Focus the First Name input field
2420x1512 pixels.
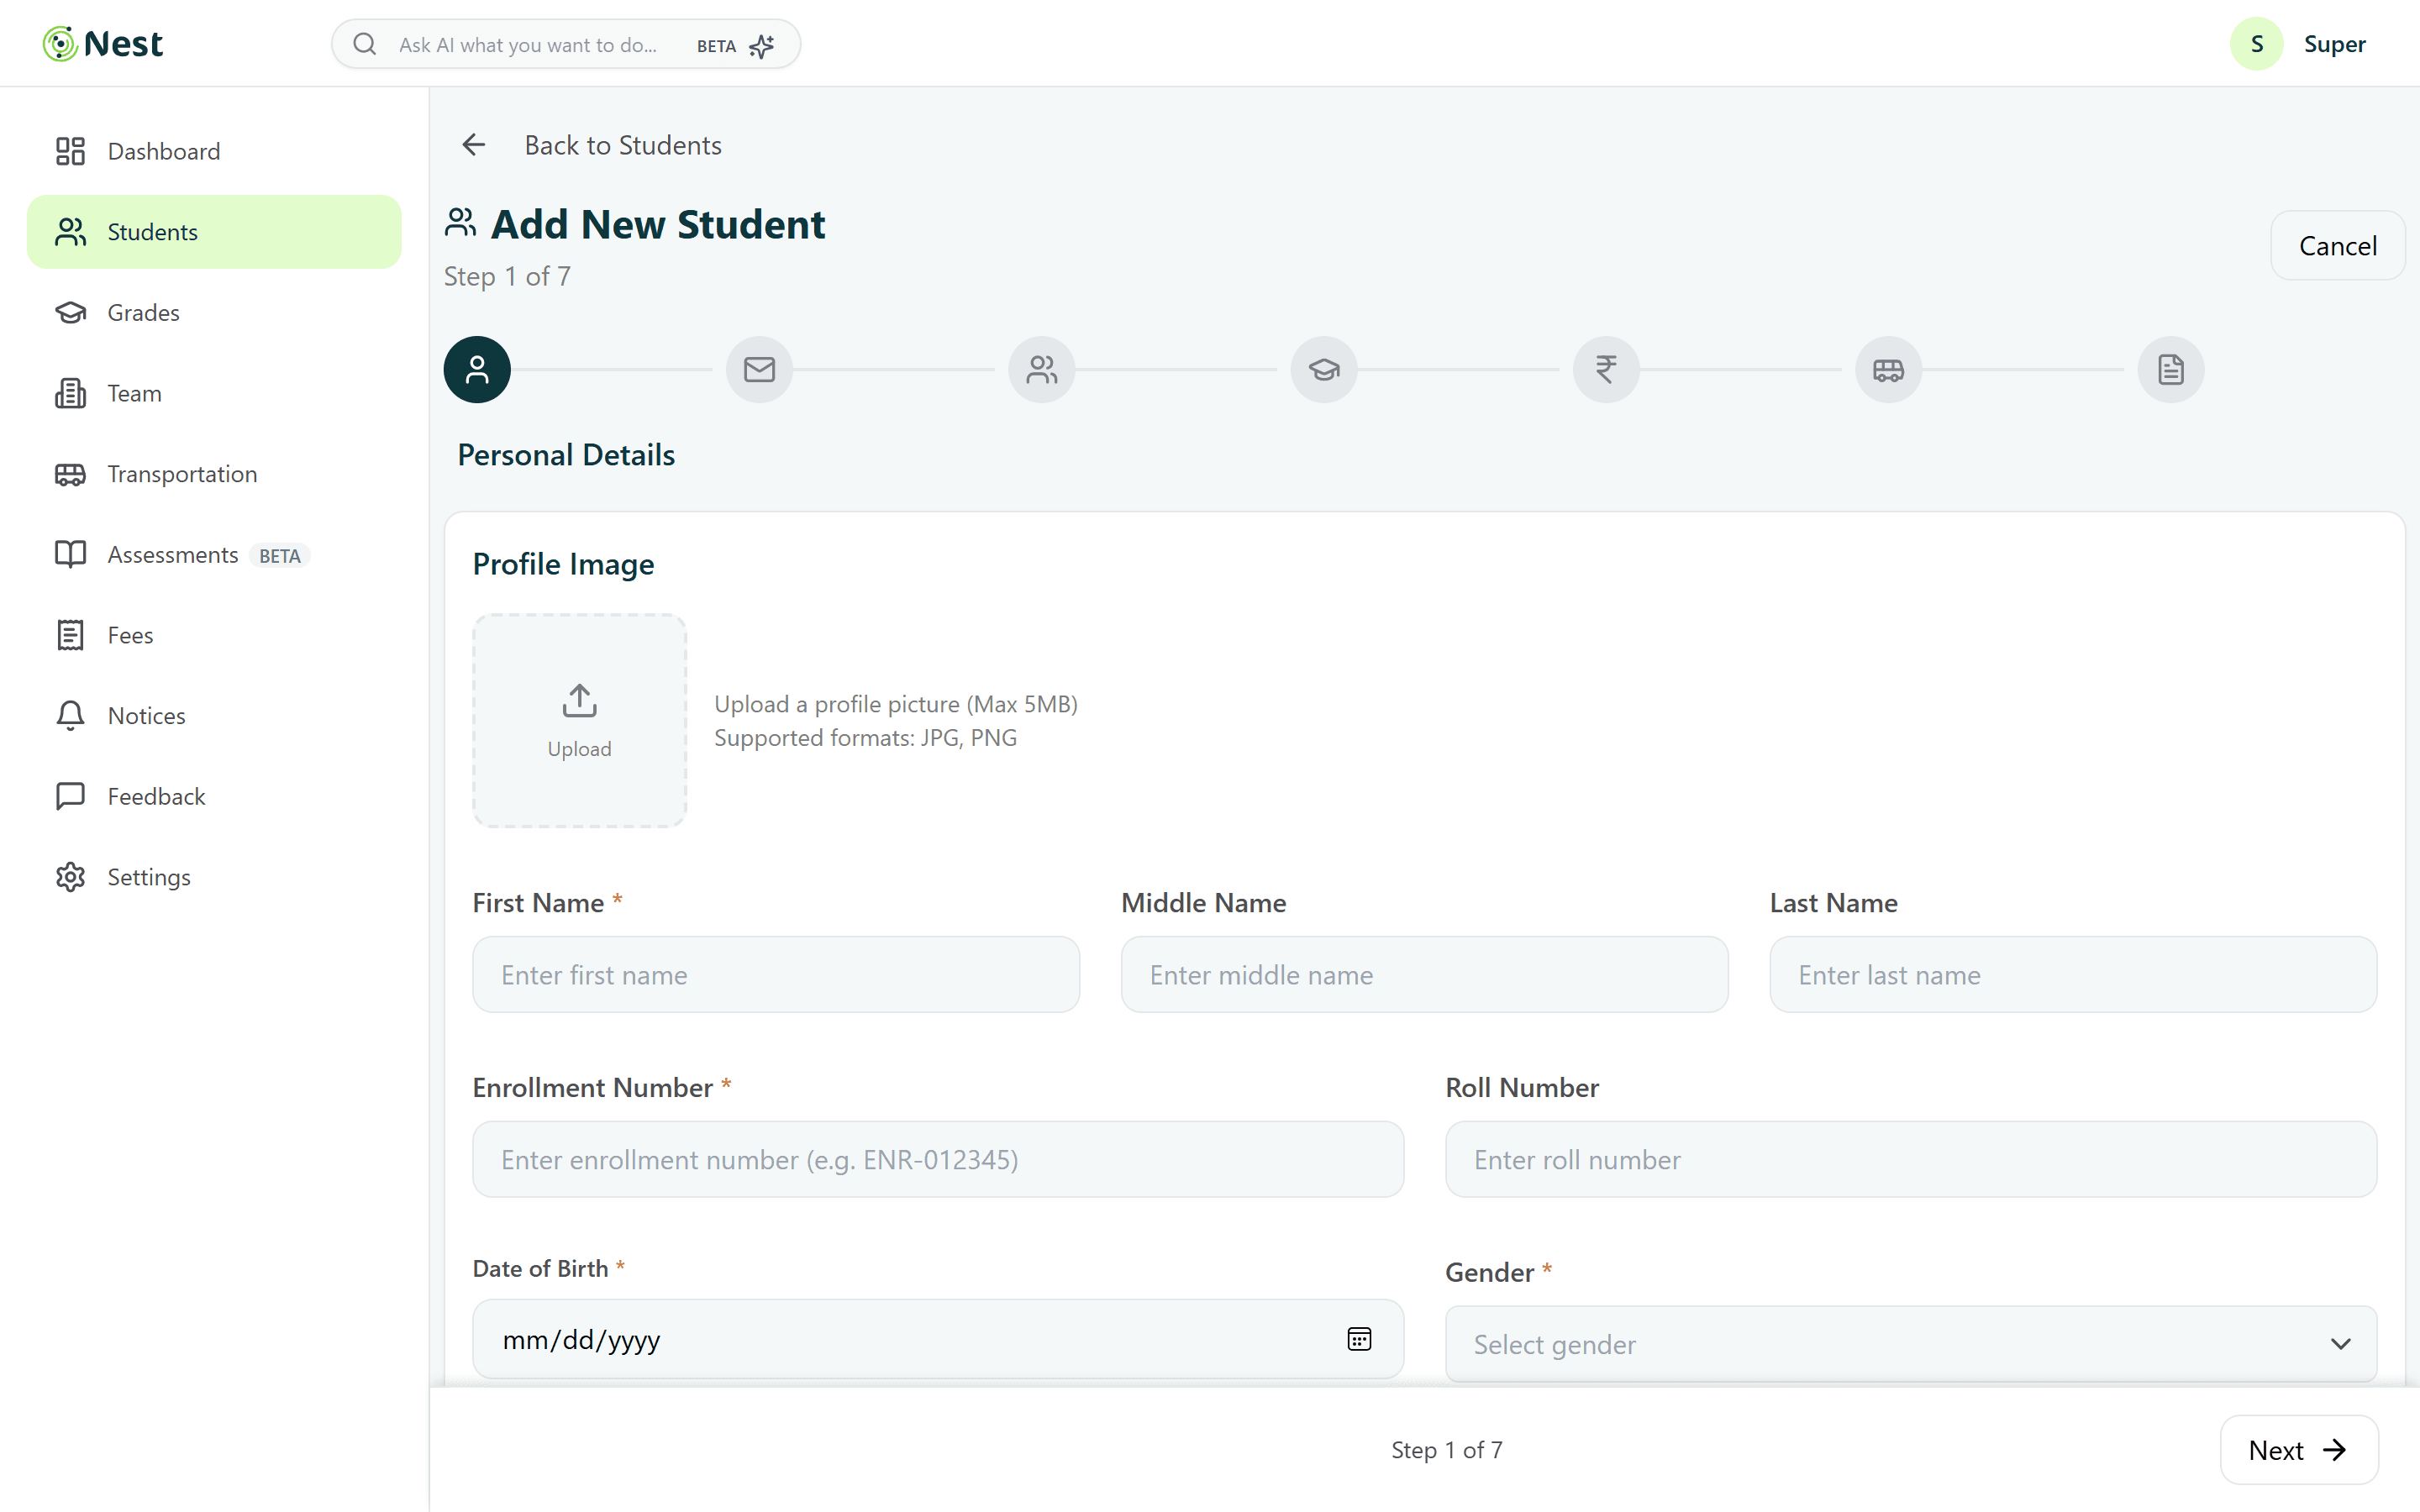pos(776,975)
